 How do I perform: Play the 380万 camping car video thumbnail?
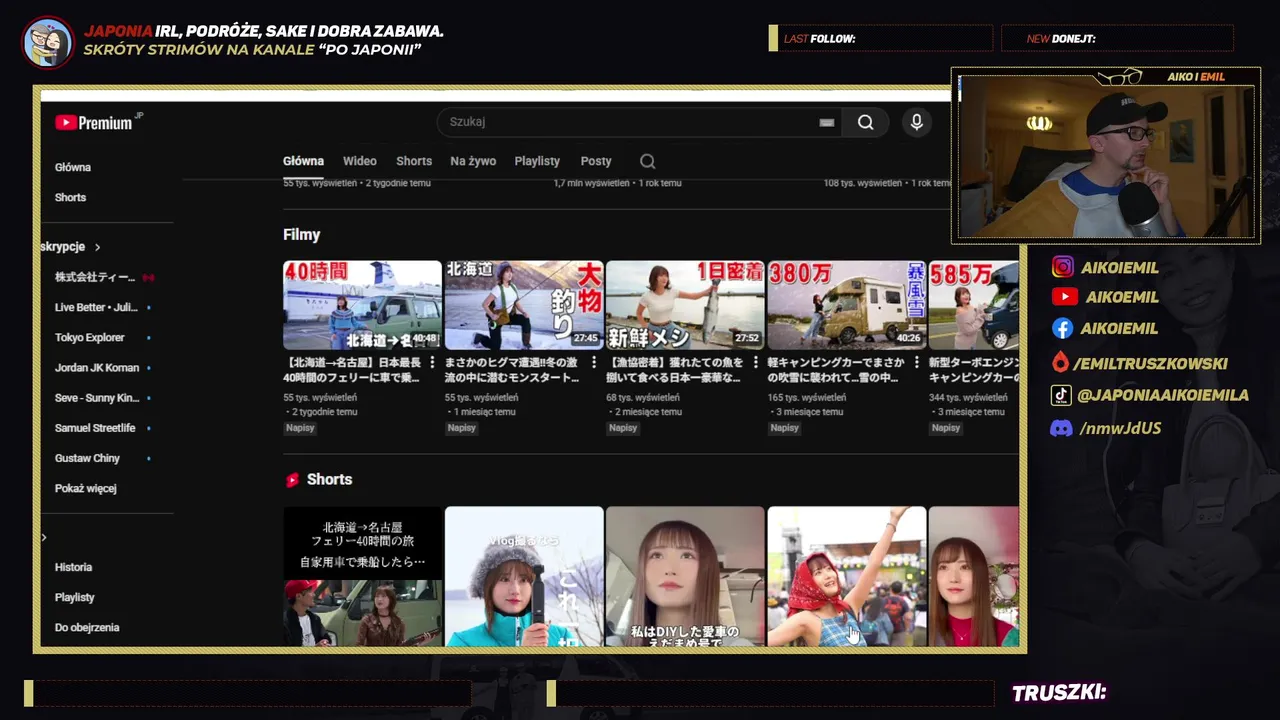tap(847, 305)
